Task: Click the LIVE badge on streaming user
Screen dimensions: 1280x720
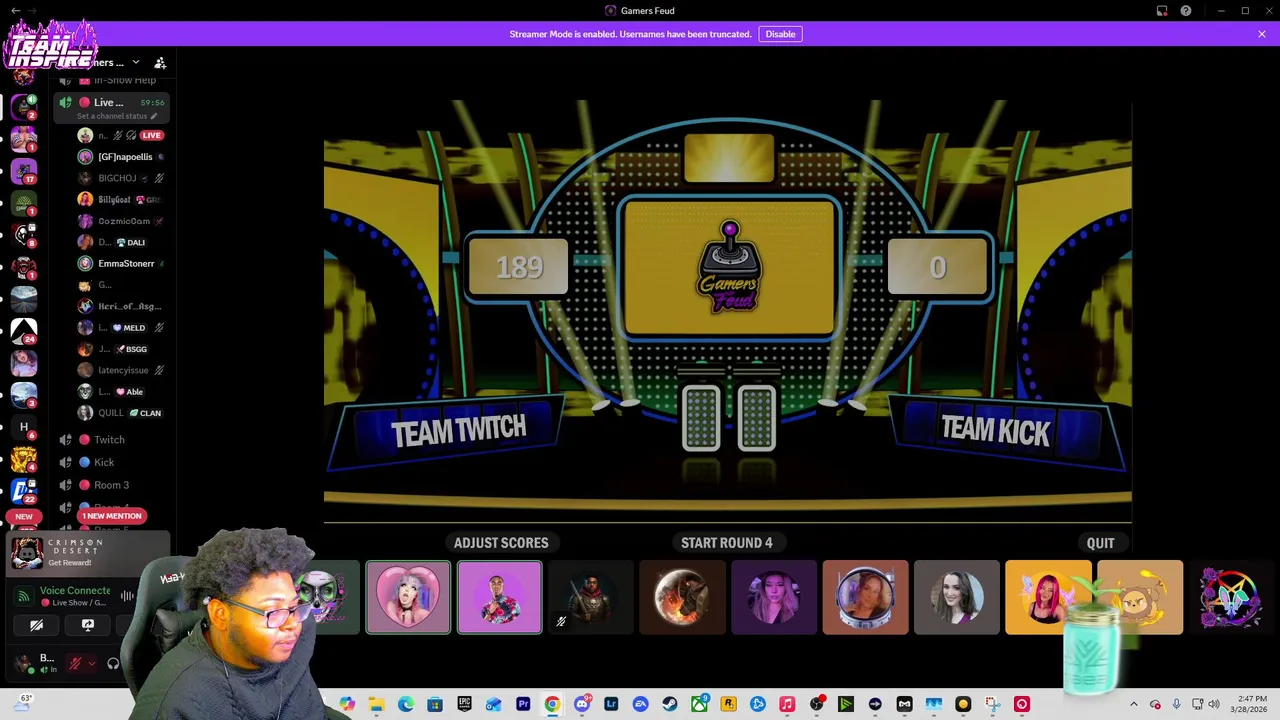Action: pos(151,135)
